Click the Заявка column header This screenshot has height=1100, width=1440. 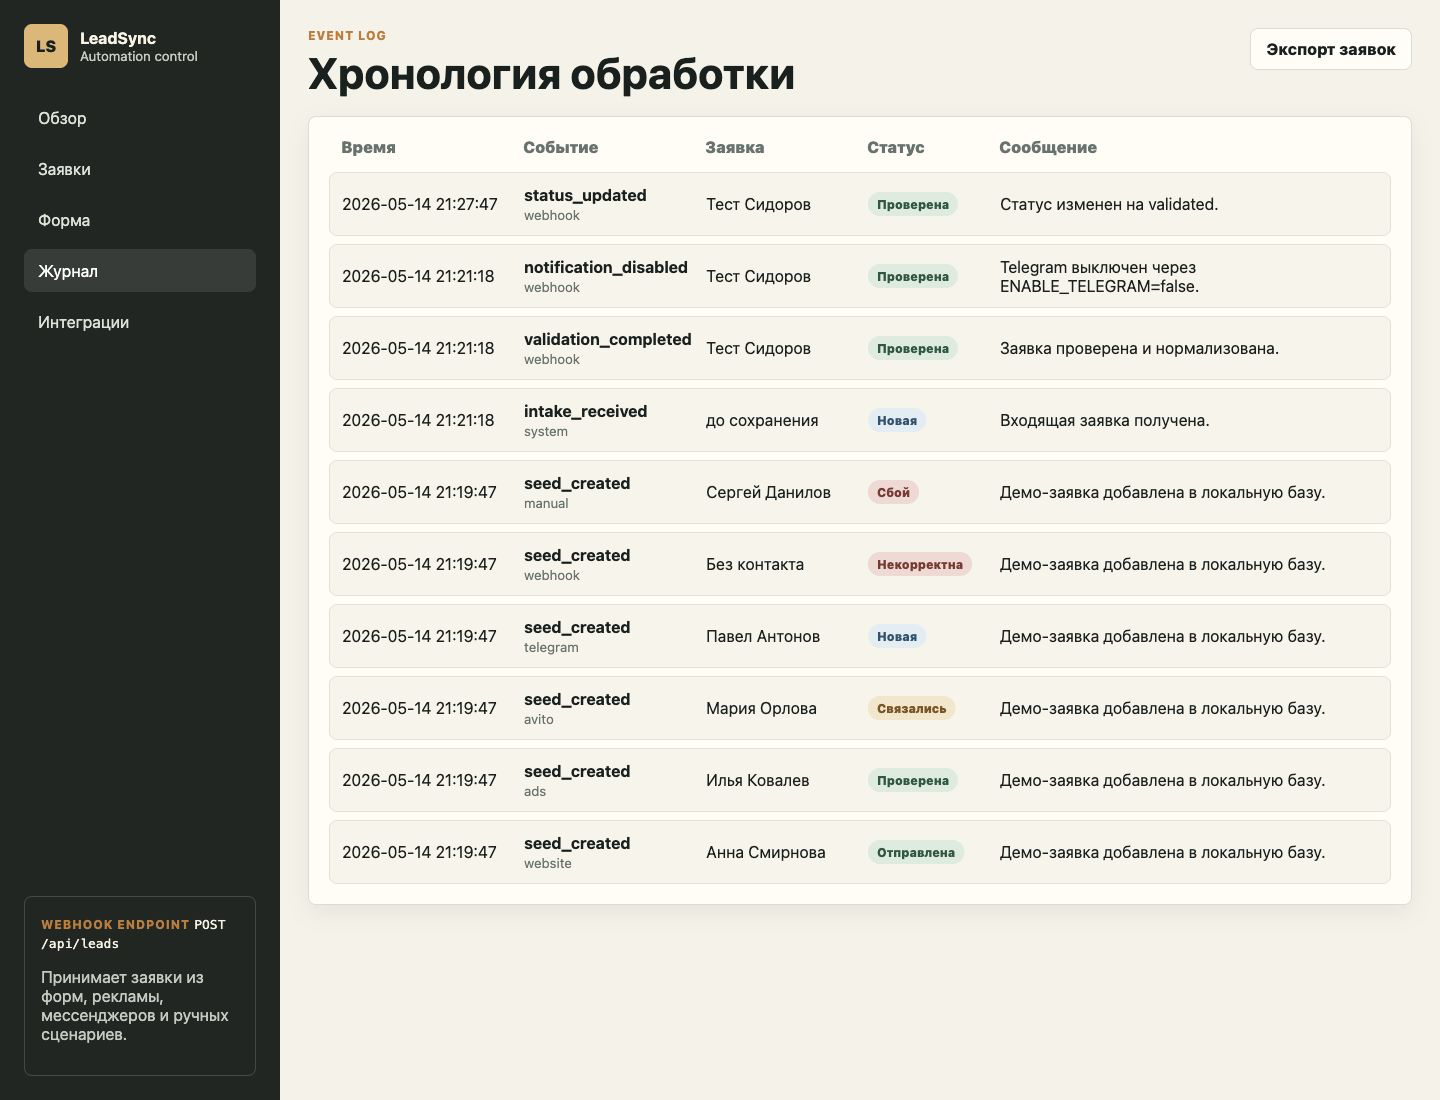[734, 147]
